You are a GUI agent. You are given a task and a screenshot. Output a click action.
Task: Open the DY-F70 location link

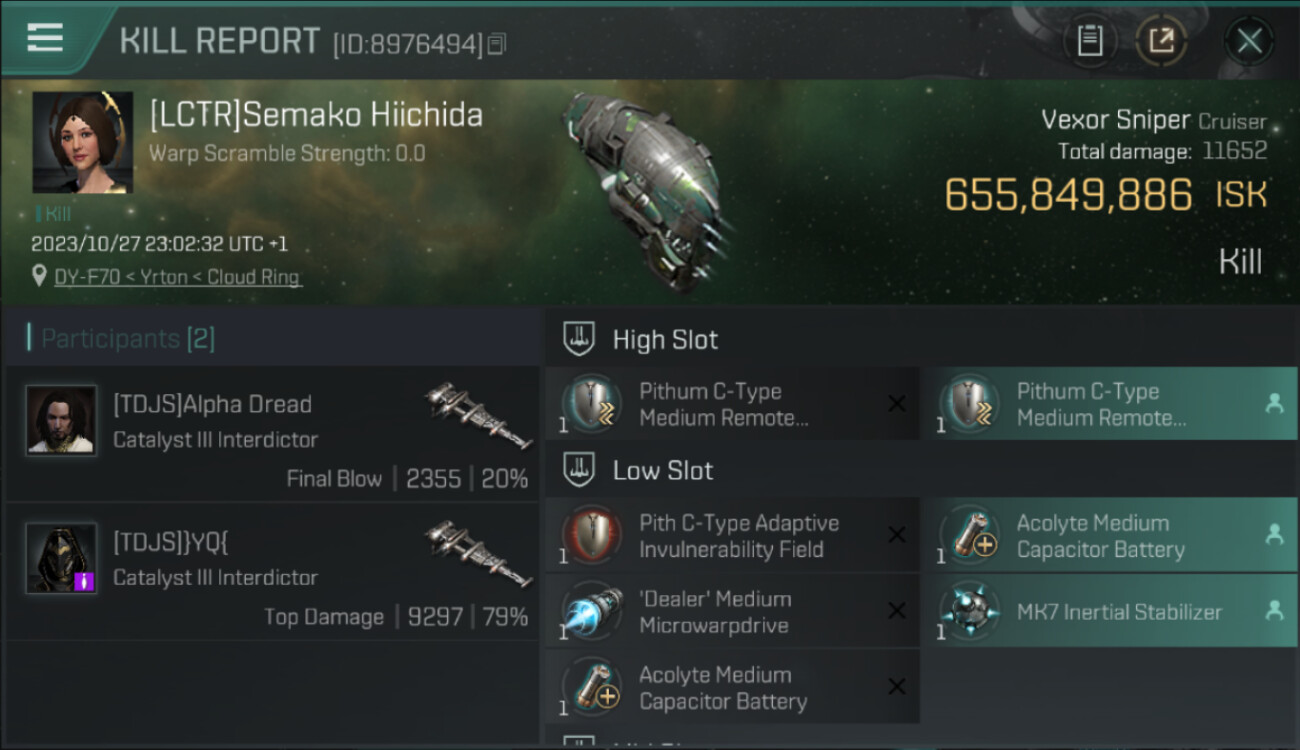tap(178, 277)
